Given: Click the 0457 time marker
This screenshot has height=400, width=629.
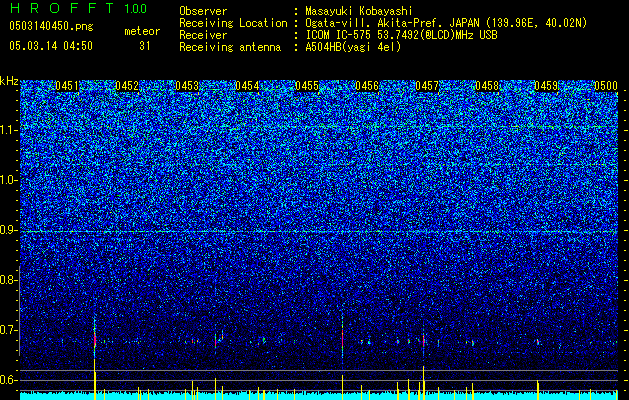Looking at the screenshot, I should click(x=427, y=86).
